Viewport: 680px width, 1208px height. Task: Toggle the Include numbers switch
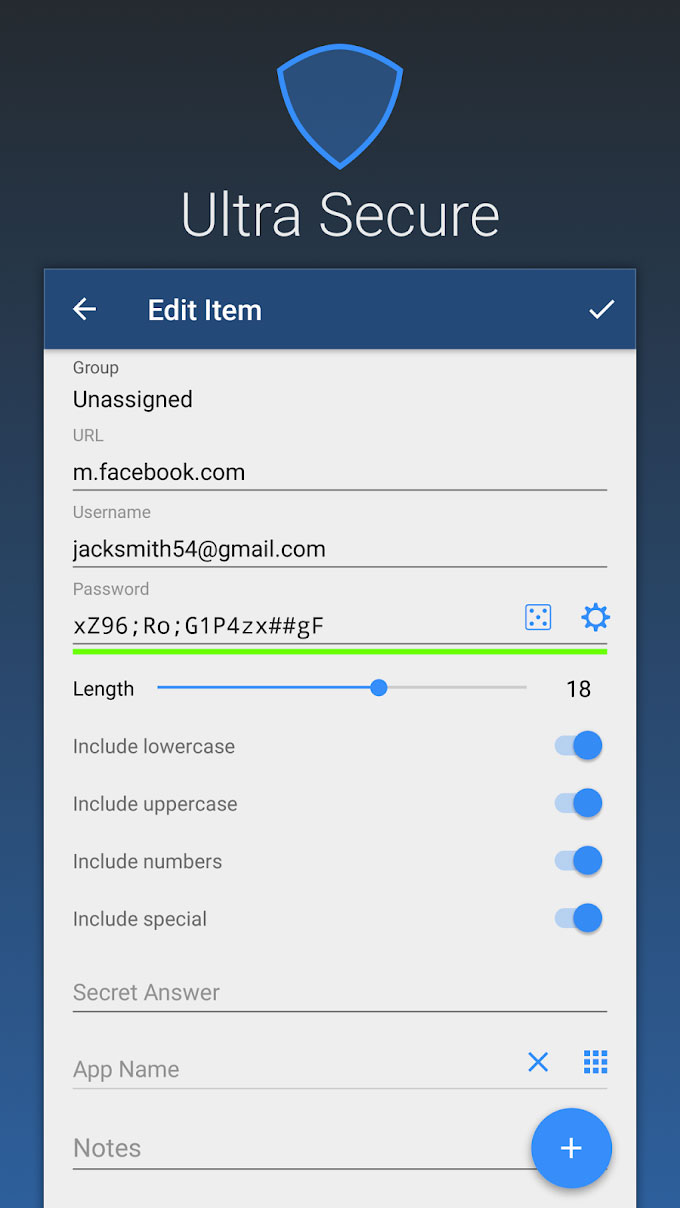point(580,861)
